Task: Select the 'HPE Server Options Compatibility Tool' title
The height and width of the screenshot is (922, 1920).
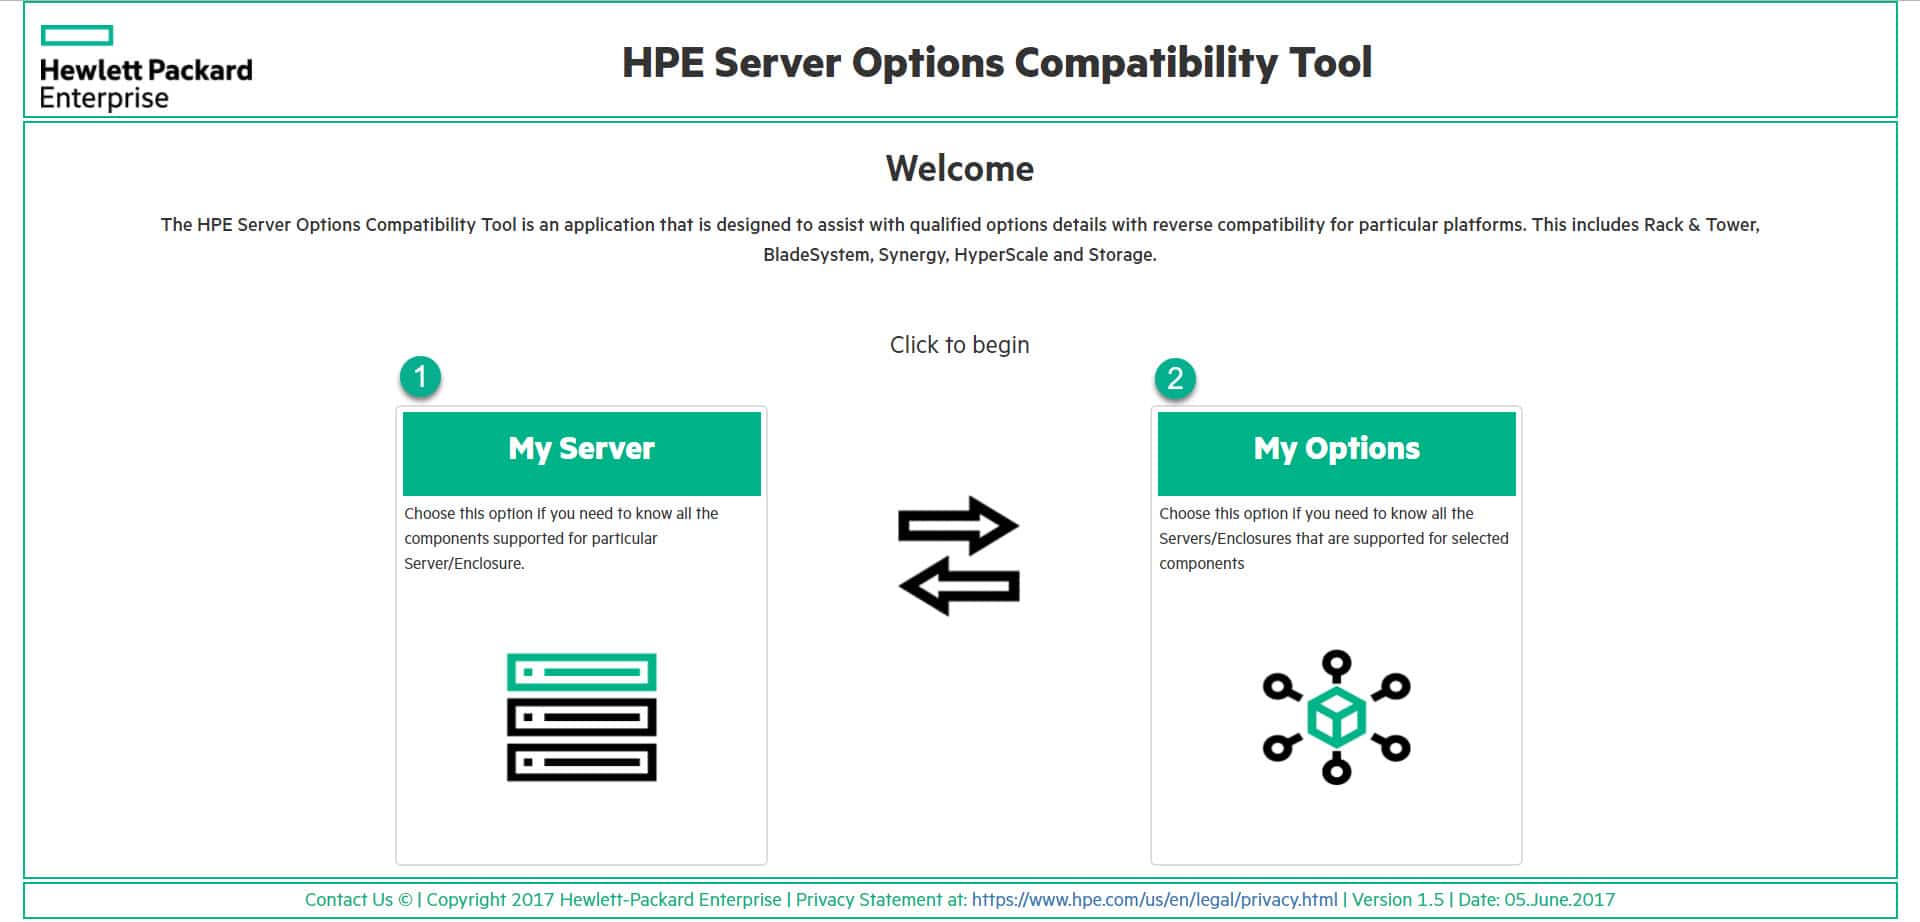Action: pyautogui.click(x=997, y=62)
